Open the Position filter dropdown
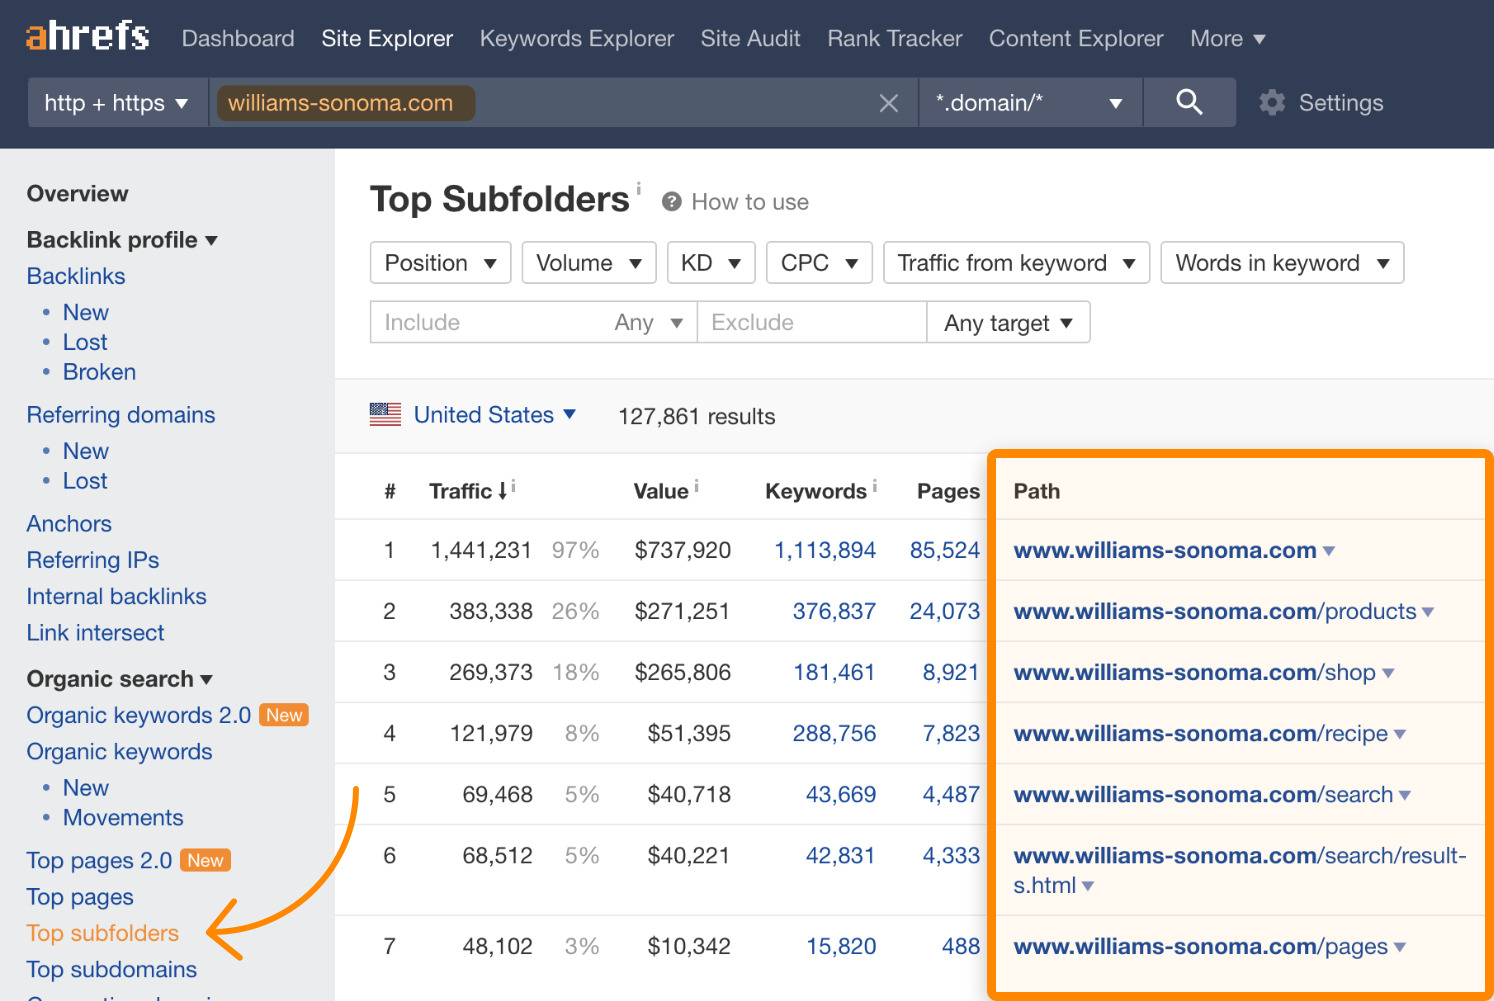 440,263
